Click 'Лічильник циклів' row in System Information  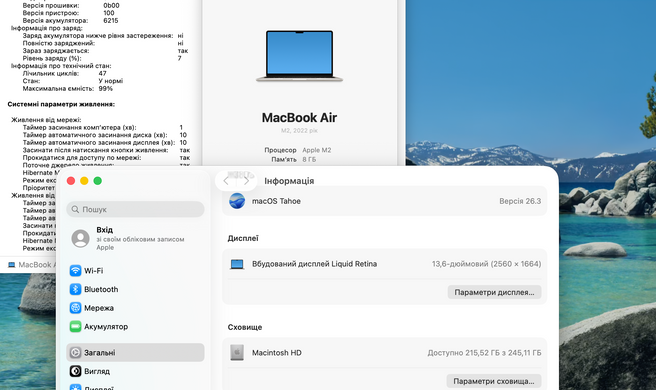tap(65, 73)
